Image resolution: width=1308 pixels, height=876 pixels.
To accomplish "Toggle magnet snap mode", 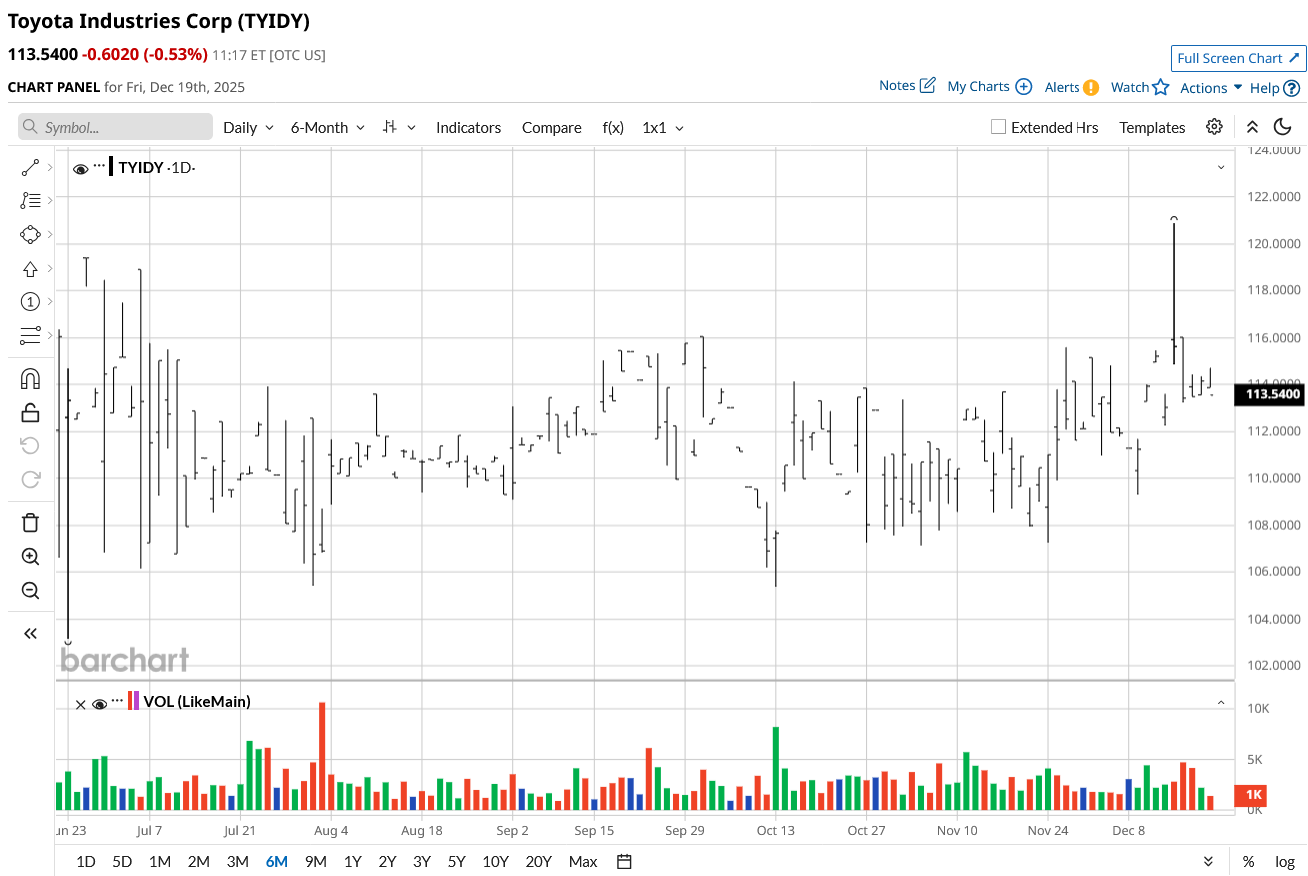I will click(x=30, y=379).
